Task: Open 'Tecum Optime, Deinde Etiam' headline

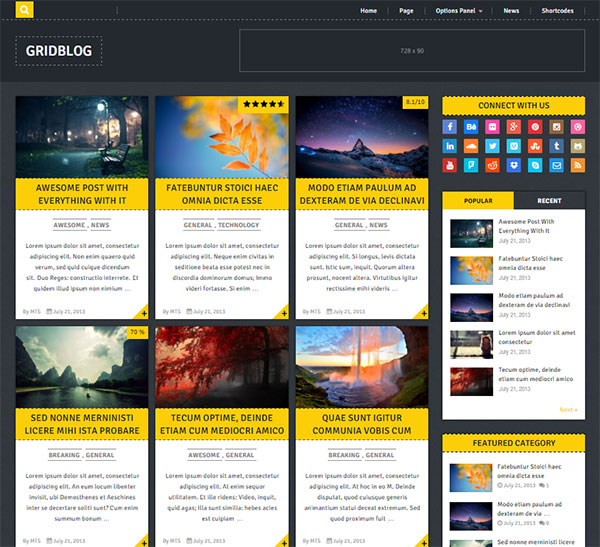Action: [222, 424]
